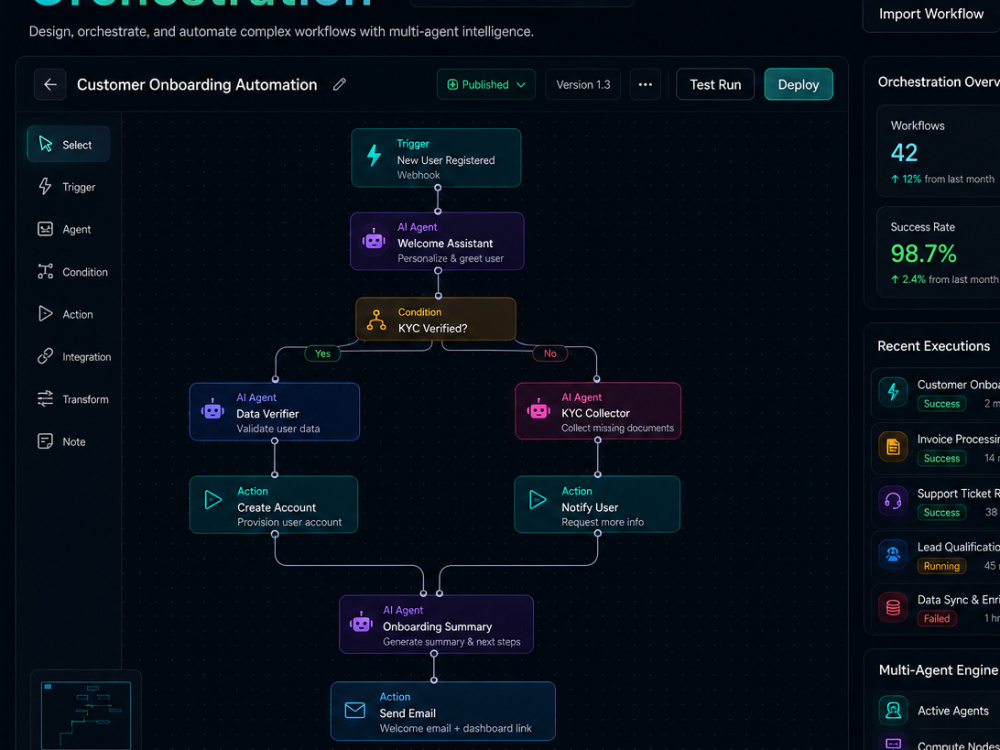
Task: Click Success badge under Invoice Processing
Action: (941, 458)
